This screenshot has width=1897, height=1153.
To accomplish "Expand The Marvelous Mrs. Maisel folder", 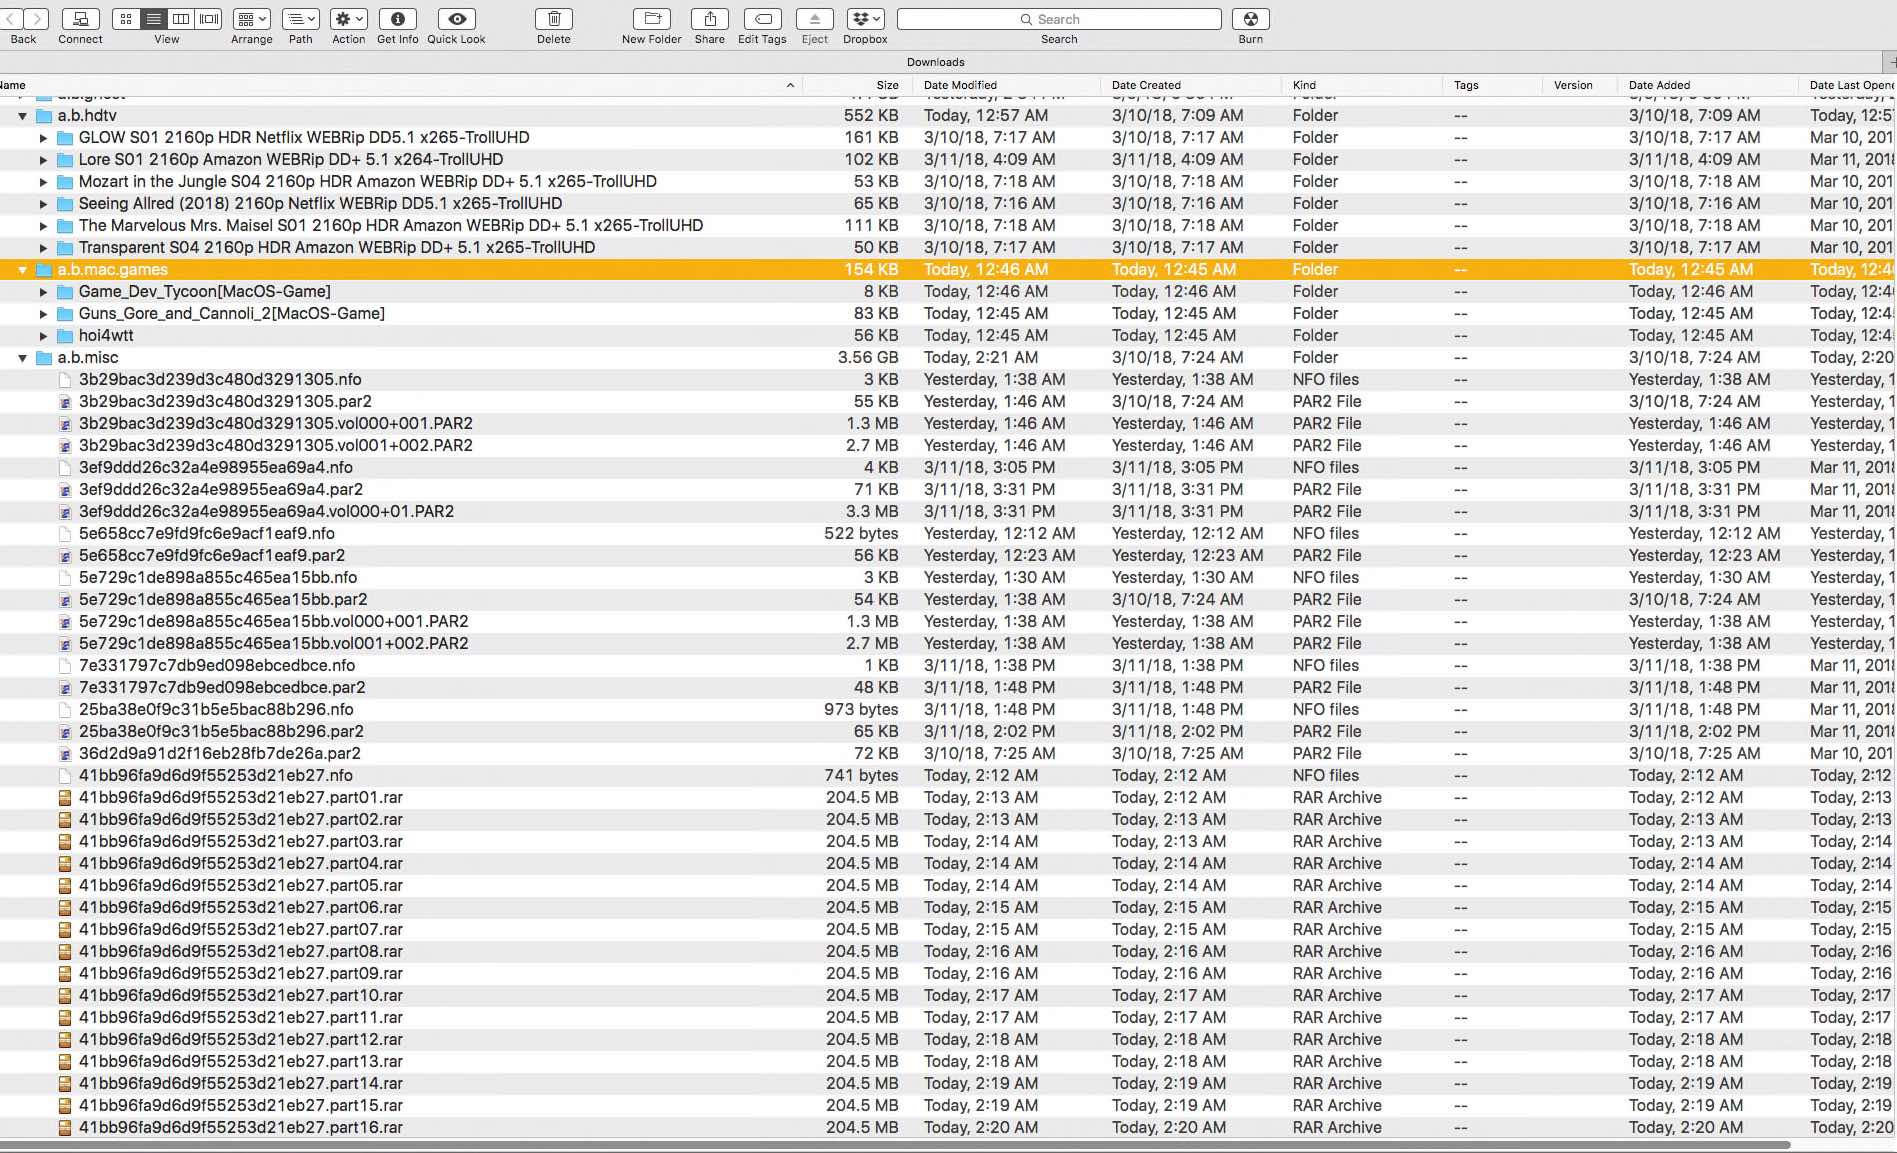I will coord(43,226).
